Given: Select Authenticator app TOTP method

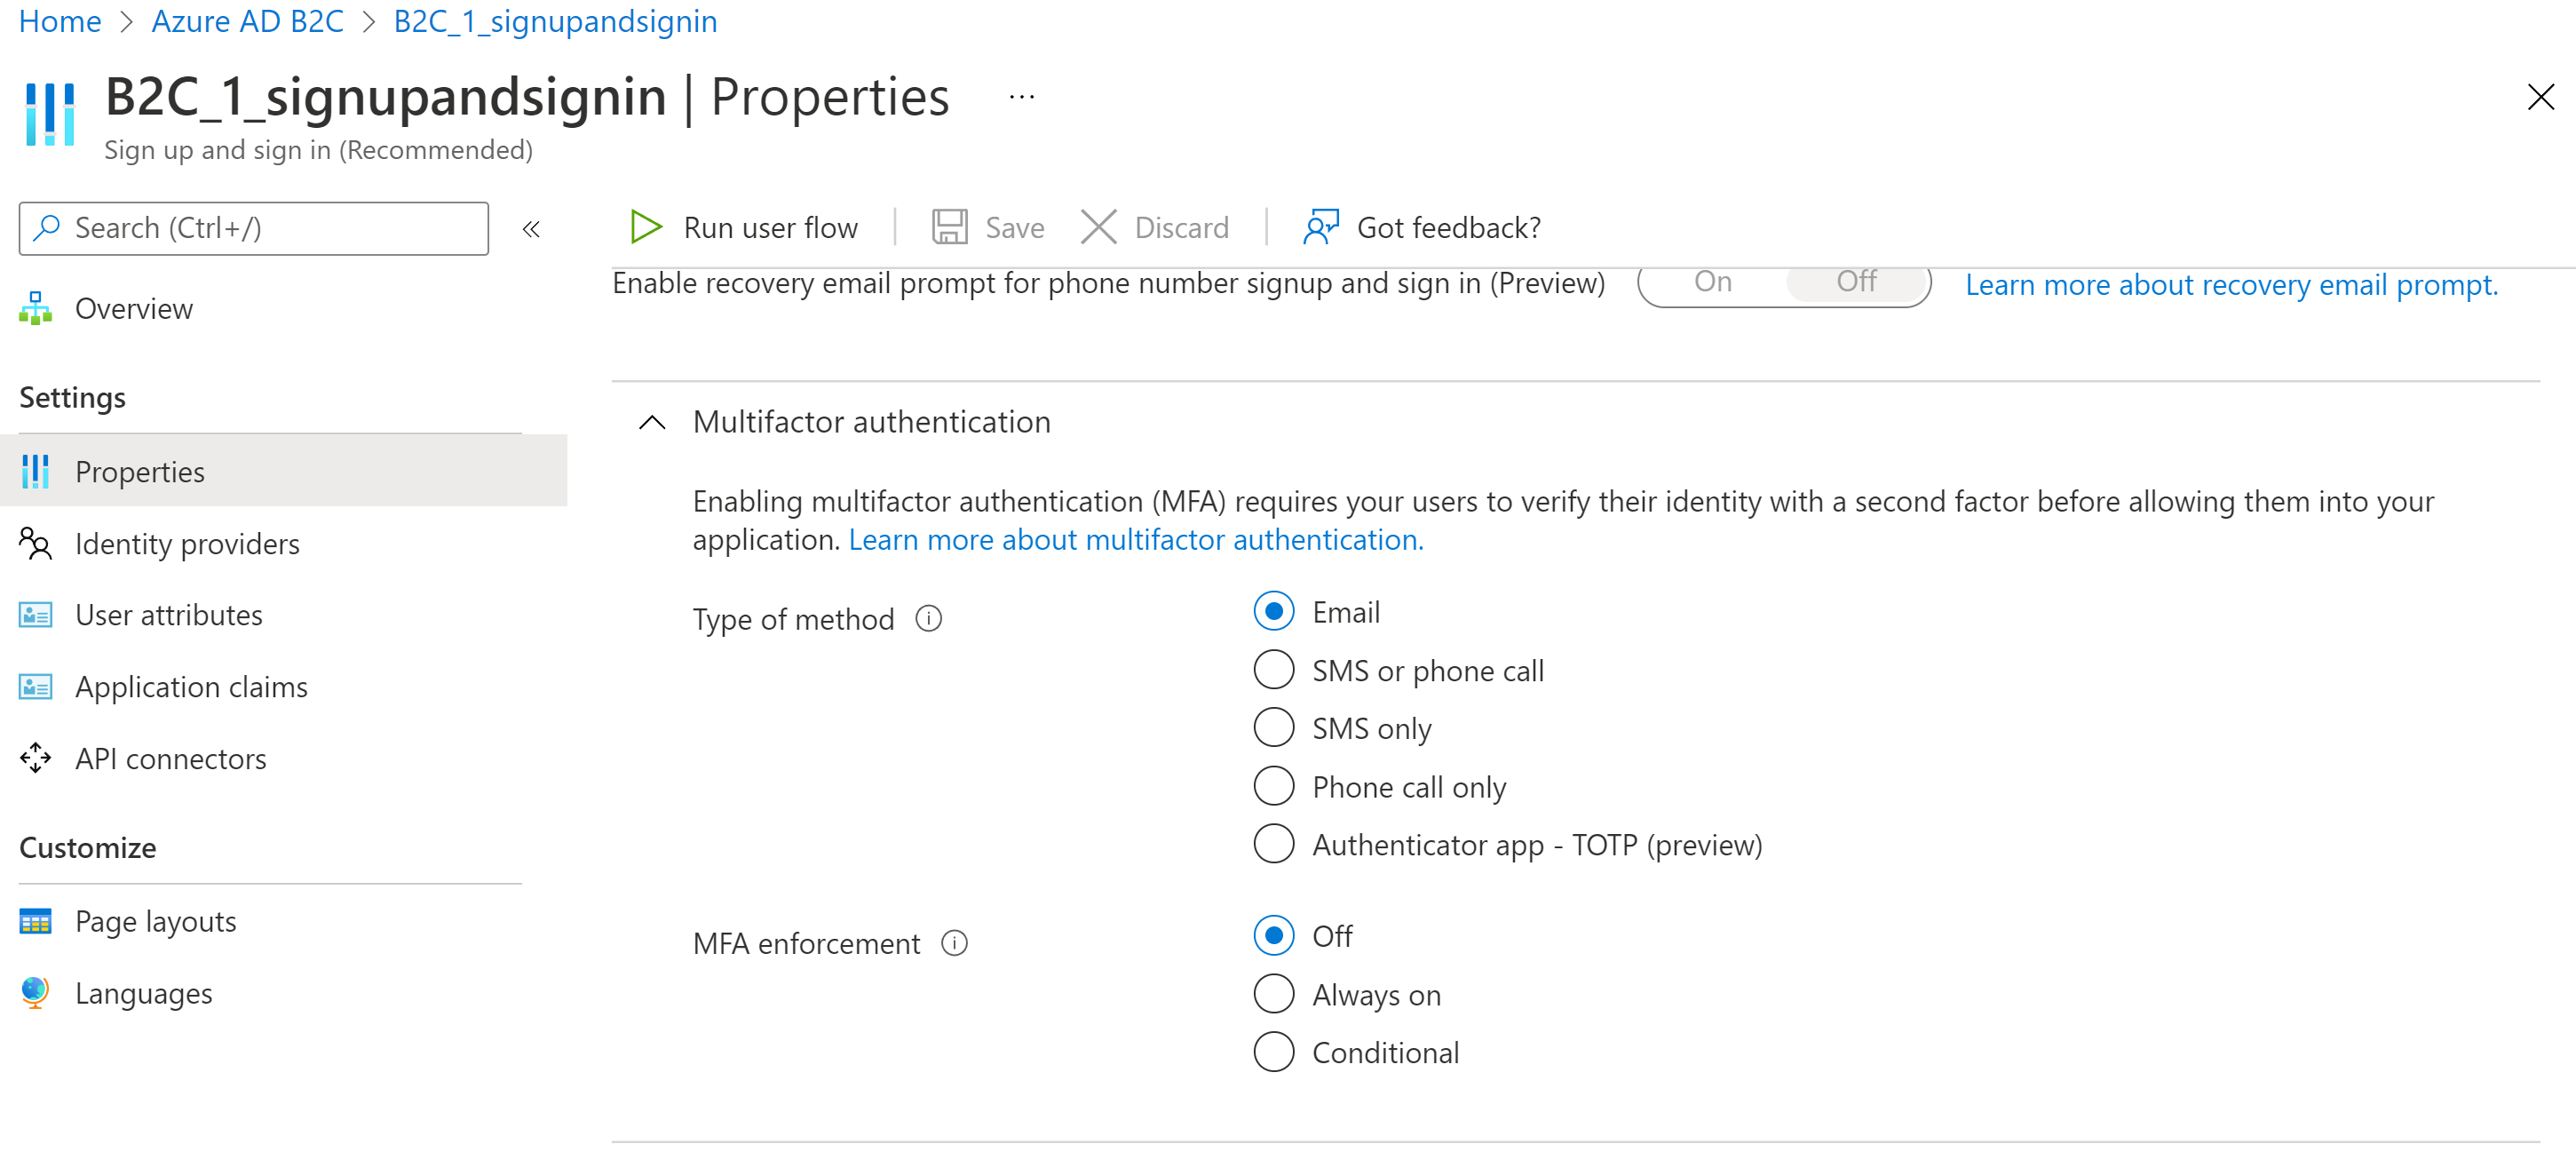Looking at the screenshot, I should coord(1273,844).
